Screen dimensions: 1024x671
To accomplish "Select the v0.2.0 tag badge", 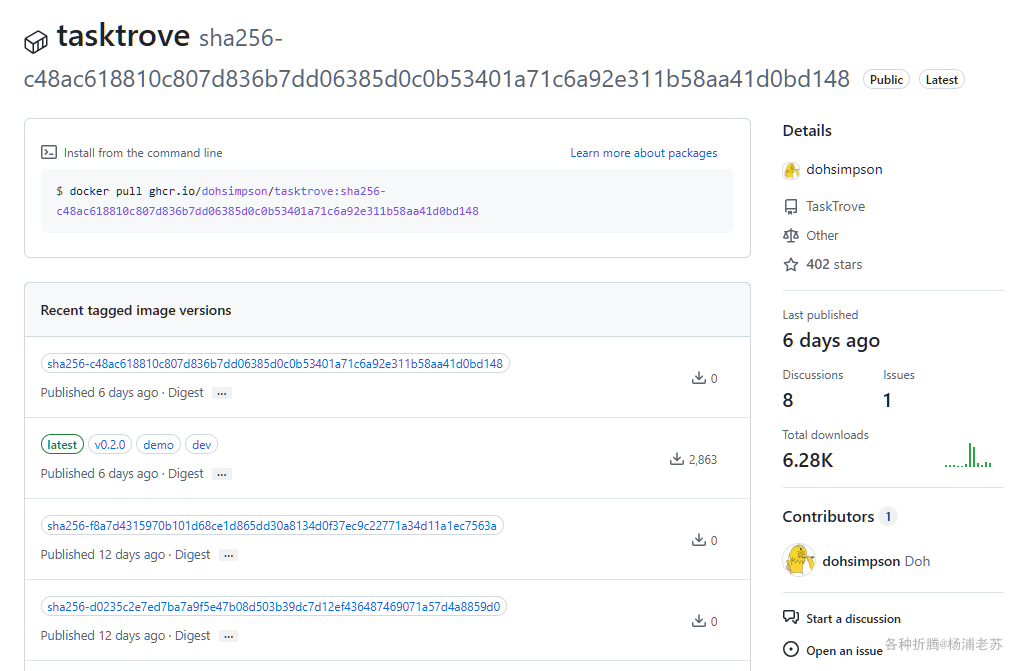I will point(110,444).
